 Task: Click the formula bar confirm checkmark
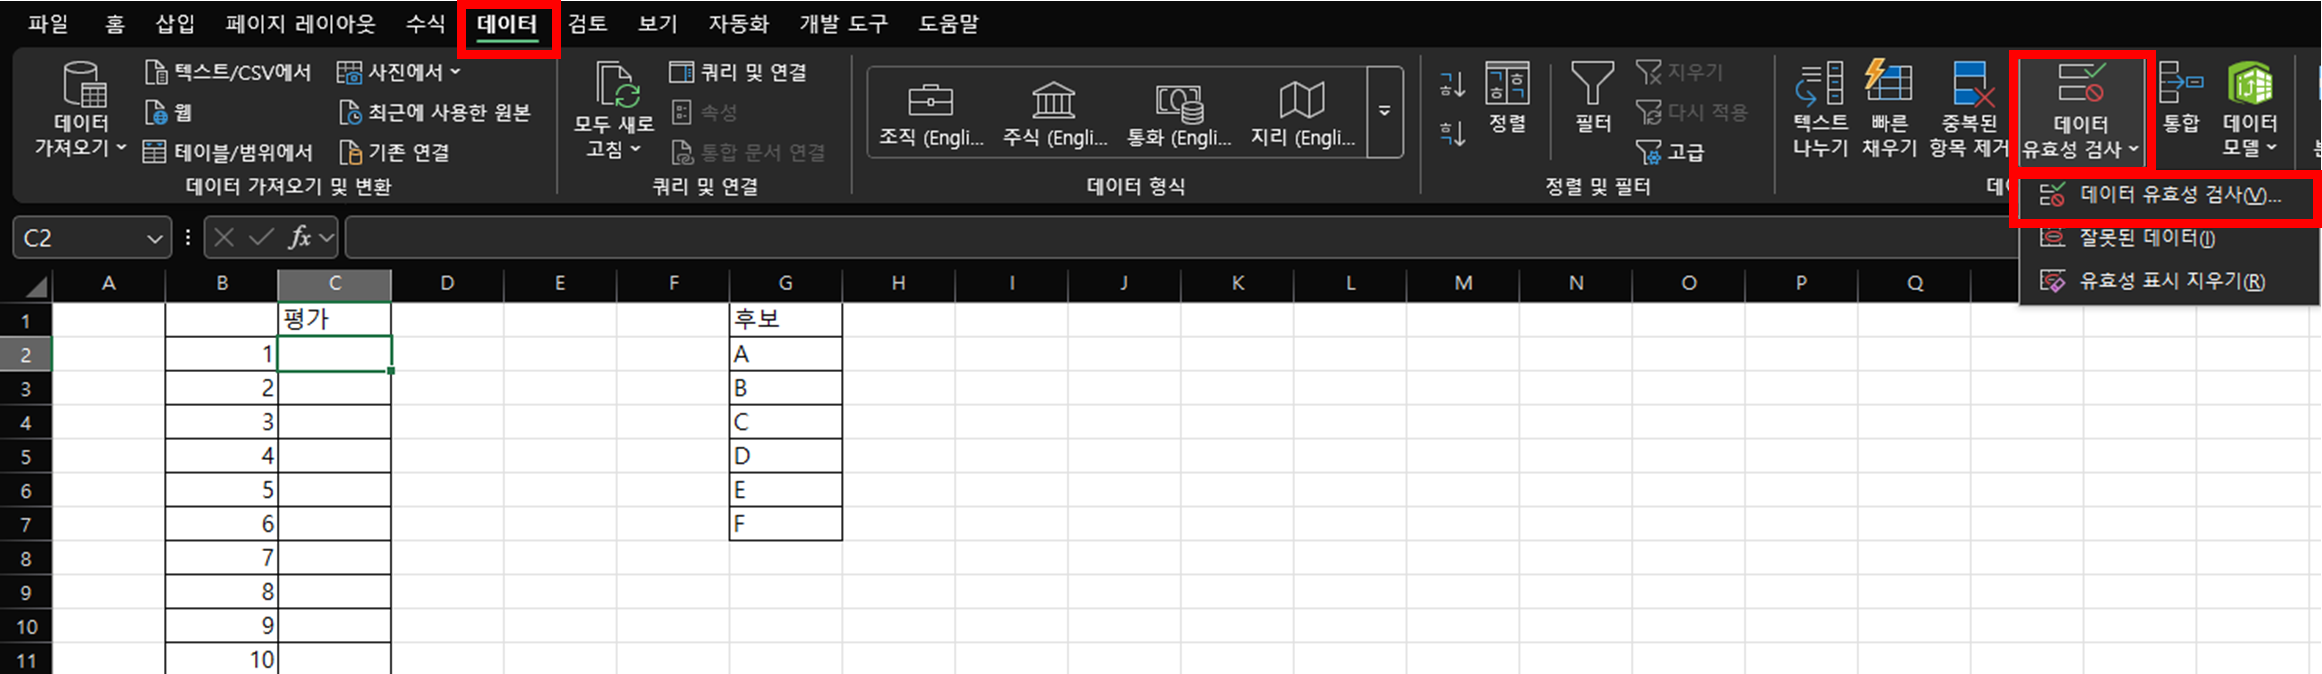(261, 237)
